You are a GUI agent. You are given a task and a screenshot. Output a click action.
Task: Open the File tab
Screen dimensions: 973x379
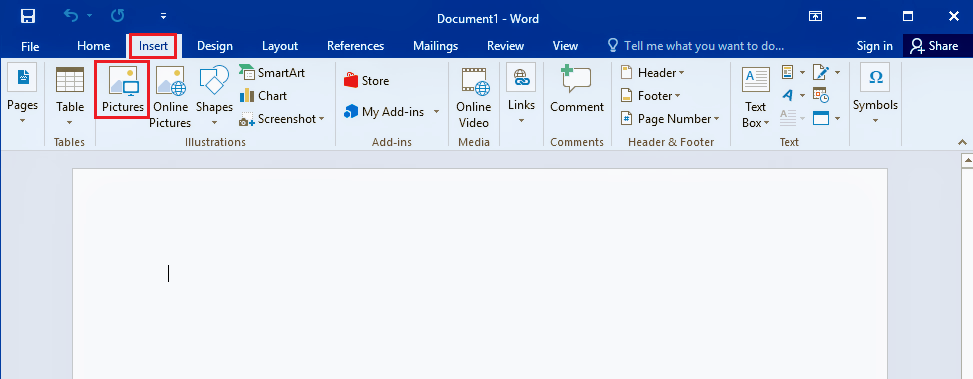tap(30, 46)
